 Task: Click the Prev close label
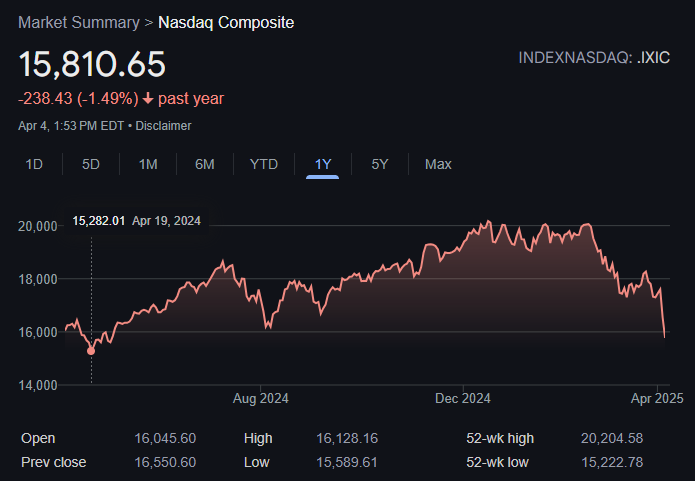tap(54, 462)
